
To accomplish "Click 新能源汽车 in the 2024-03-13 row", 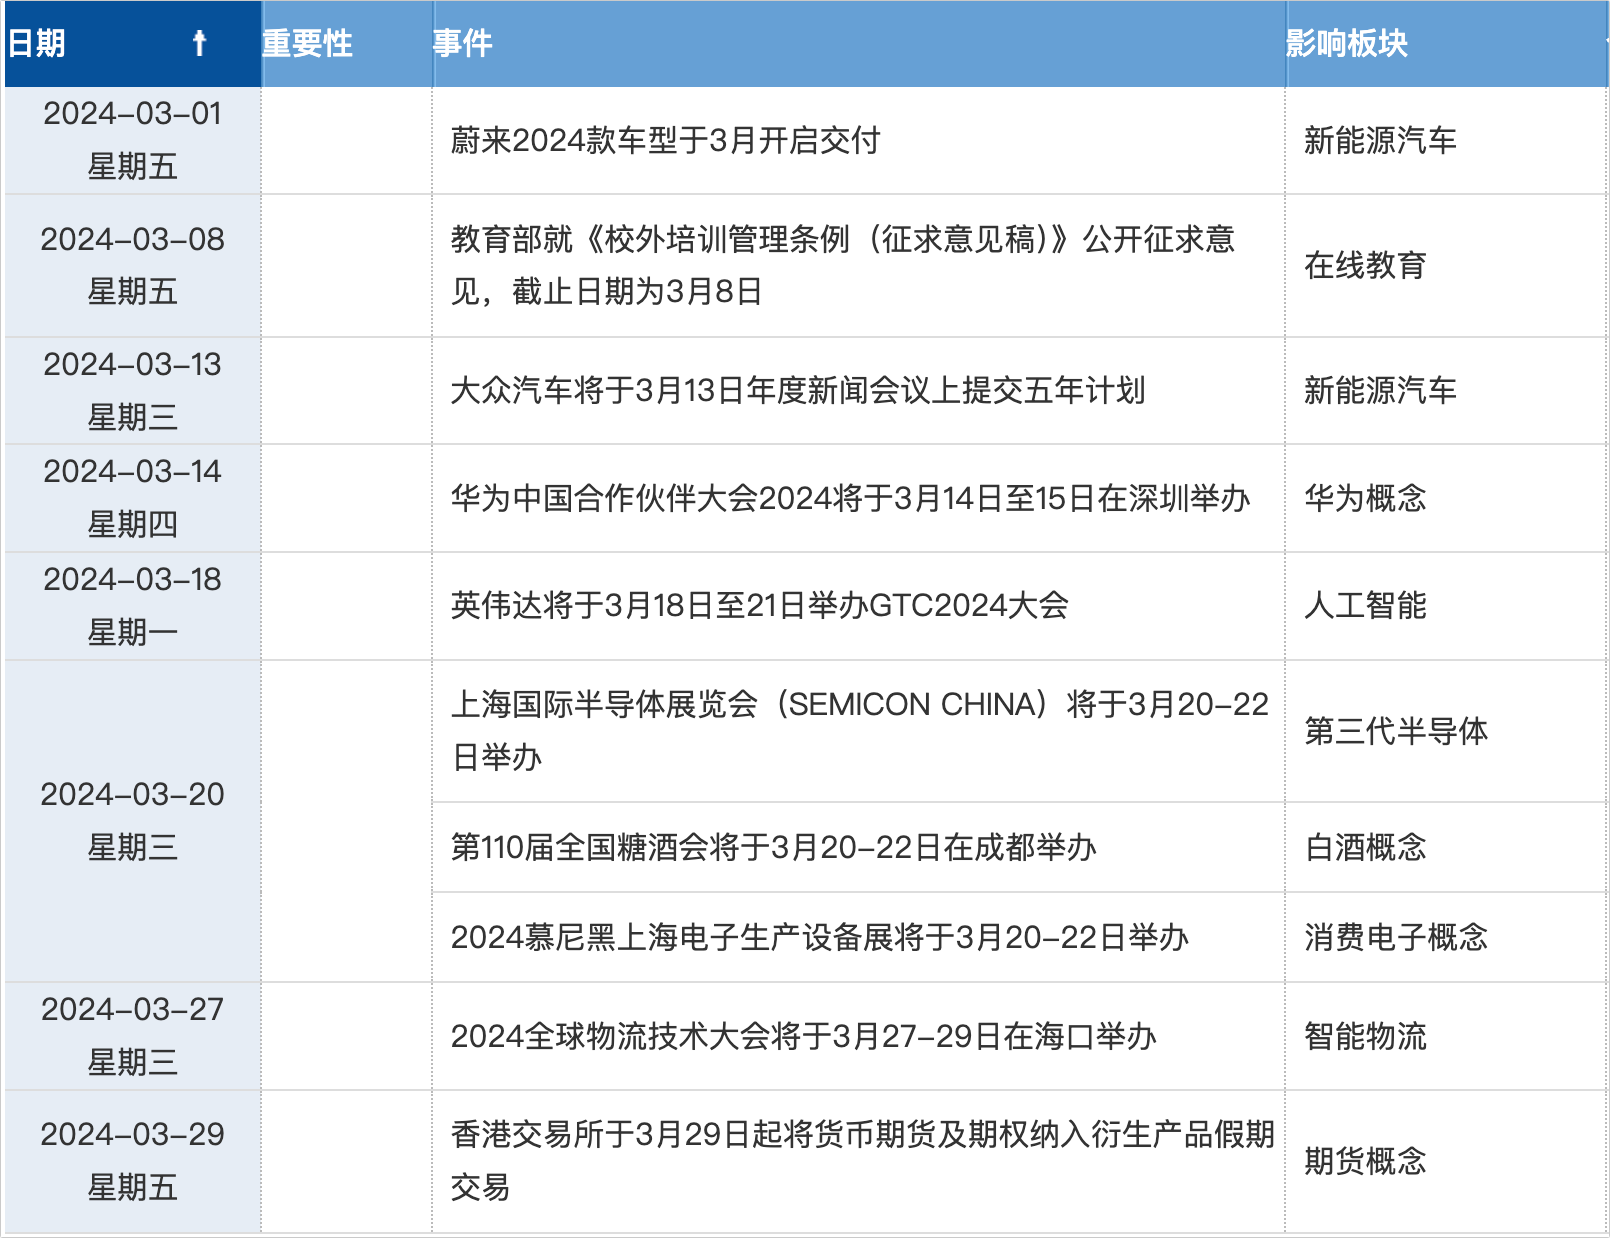I will click(x=1379, y=390).
